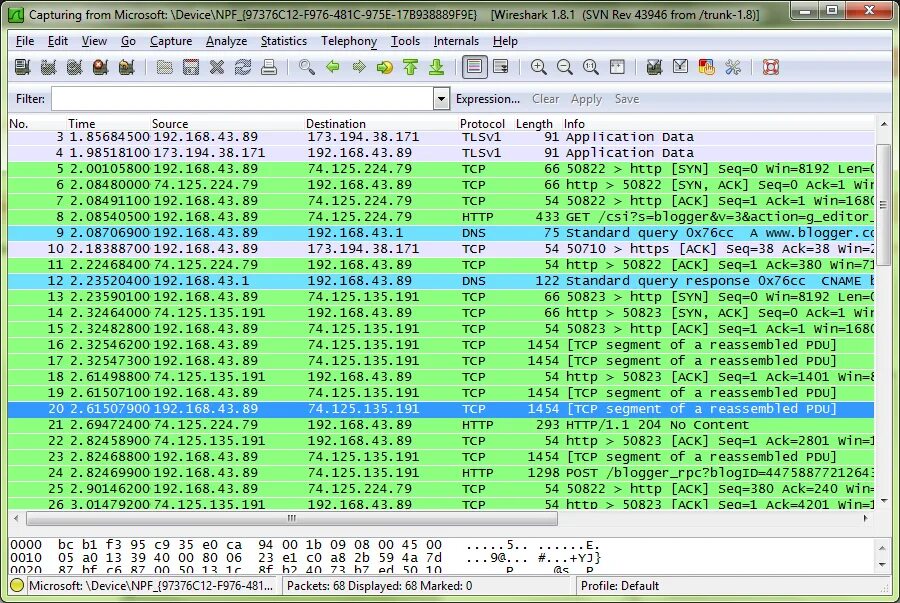Screen dimensions: 900x603
Task: Go to packet number icon
Action: click(x=385, y=67)
